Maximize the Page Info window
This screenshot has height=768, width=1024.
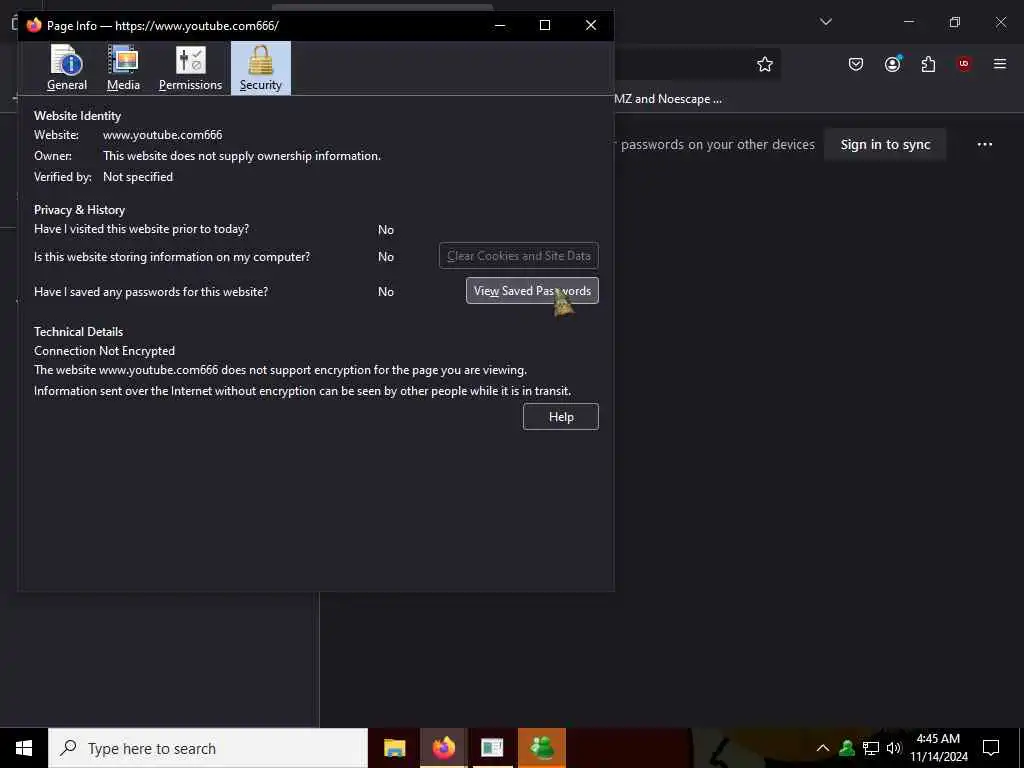(x=545, y=25)
